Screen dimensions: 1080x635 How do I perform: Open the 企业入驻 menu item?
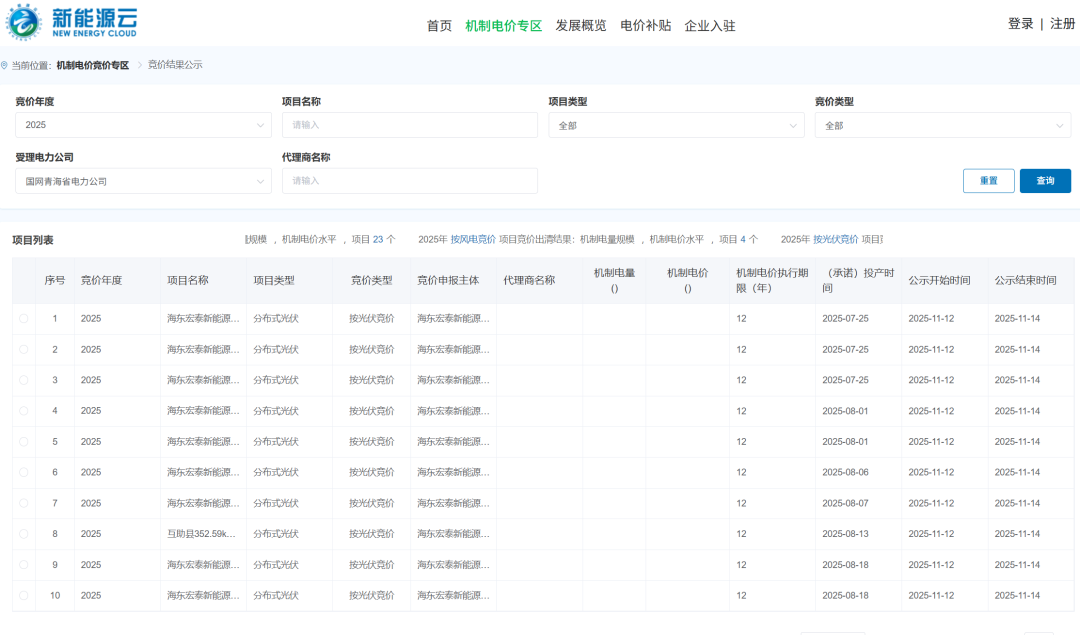[710, 26]
